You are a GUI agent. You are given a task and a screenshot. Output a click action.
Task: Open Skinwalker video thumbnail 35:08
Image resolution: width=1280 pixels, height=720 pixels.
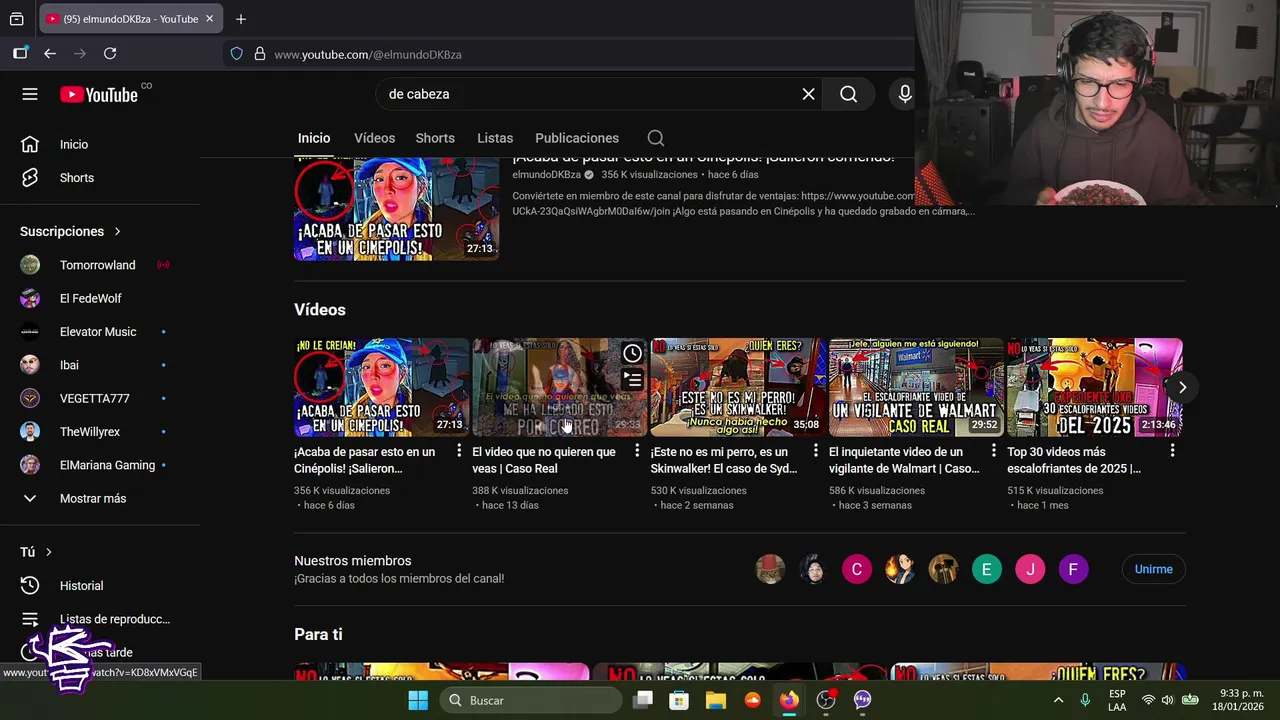point(738,387)
